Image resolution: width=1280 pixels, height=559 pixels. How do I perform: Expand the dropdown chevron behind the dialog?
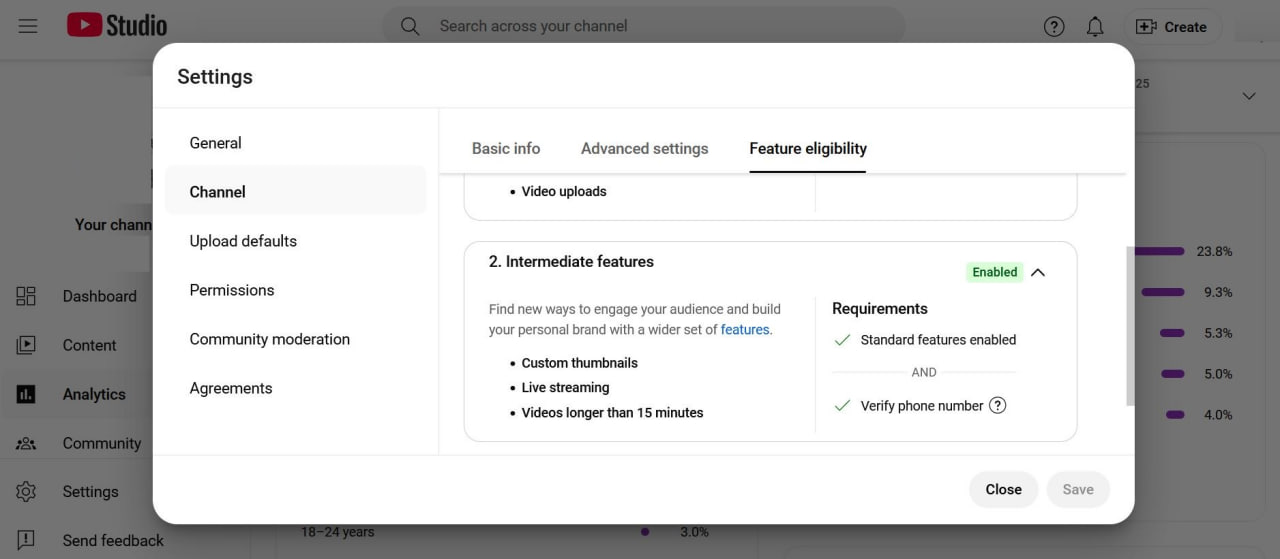tap(1249, 96)
